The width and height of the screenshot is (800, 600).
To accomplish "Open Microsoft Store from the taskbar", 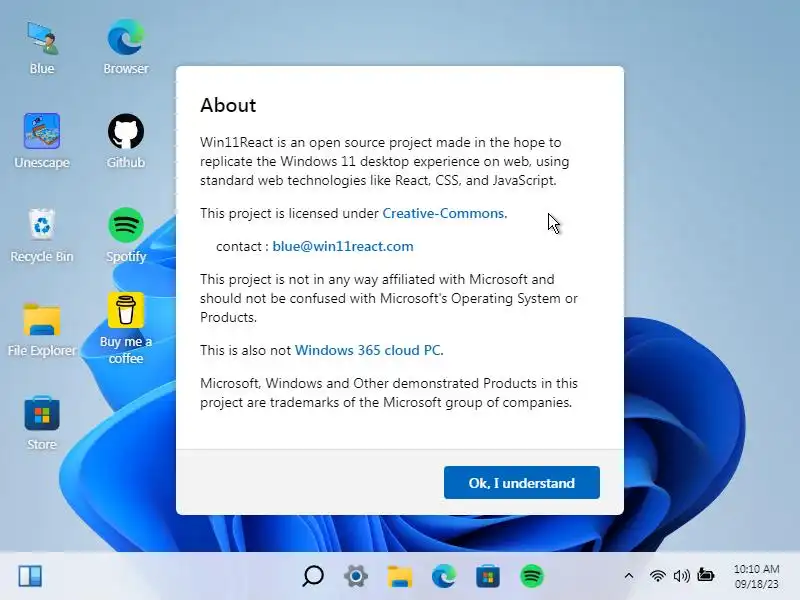I will coord(488,577).
